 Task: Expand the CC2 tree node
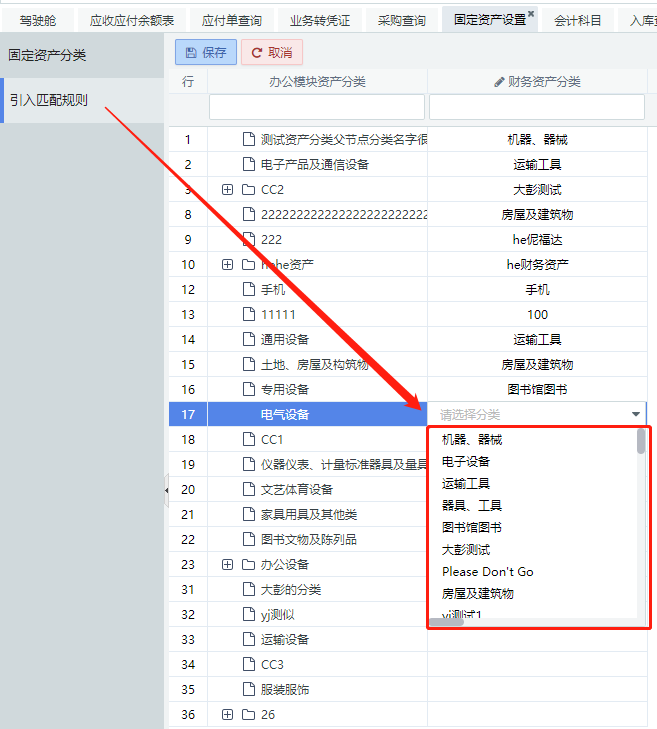click(x=227, y=190)
